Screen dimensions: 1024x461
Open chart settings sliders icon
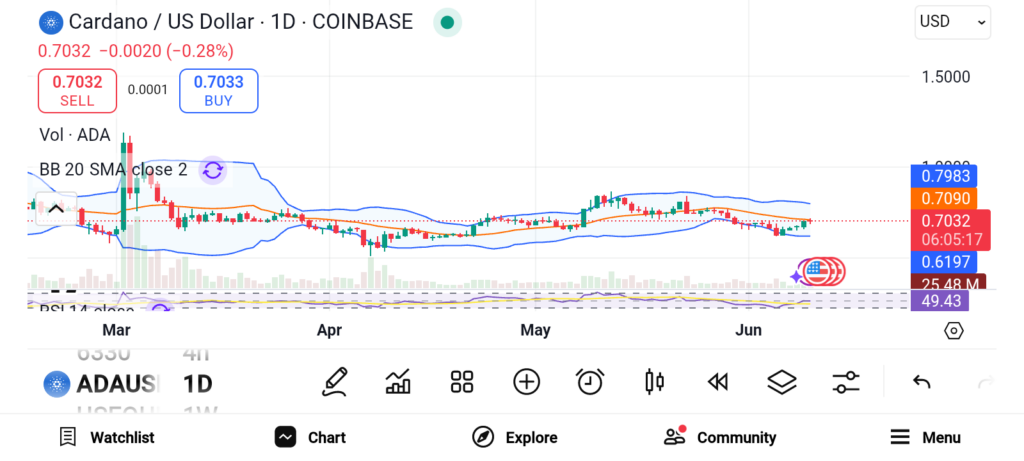point(846,381)
